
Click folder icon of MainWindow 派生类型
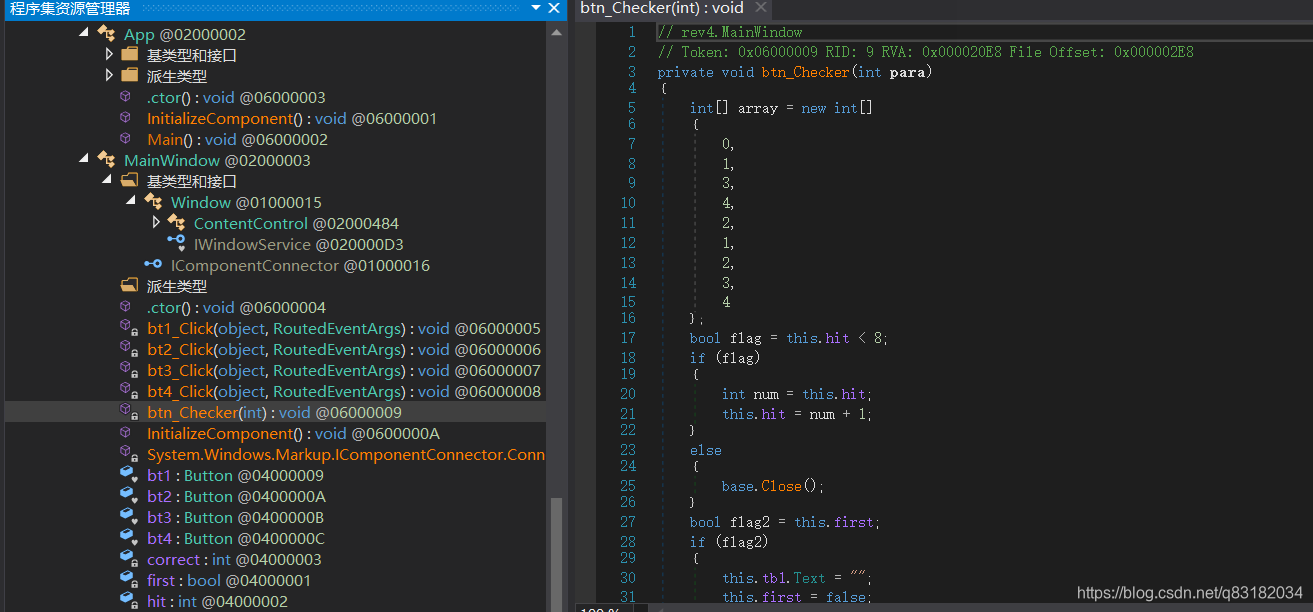(129, 286)
